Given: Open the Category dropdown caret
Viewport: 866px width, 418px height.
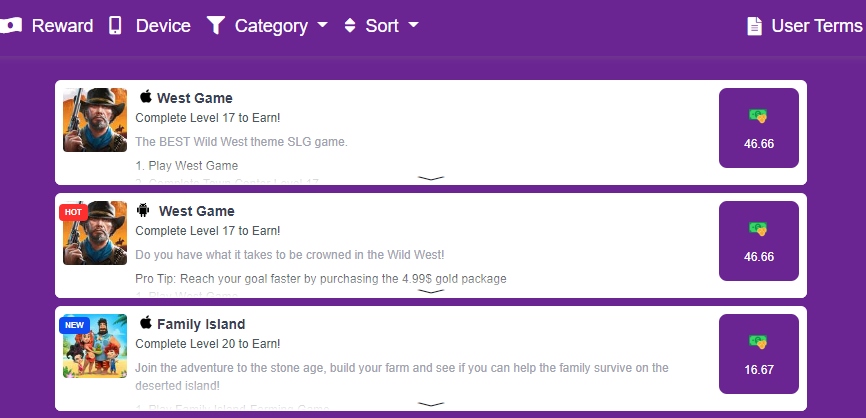Looking at the screenshot, I should click(x=323, y=25).
